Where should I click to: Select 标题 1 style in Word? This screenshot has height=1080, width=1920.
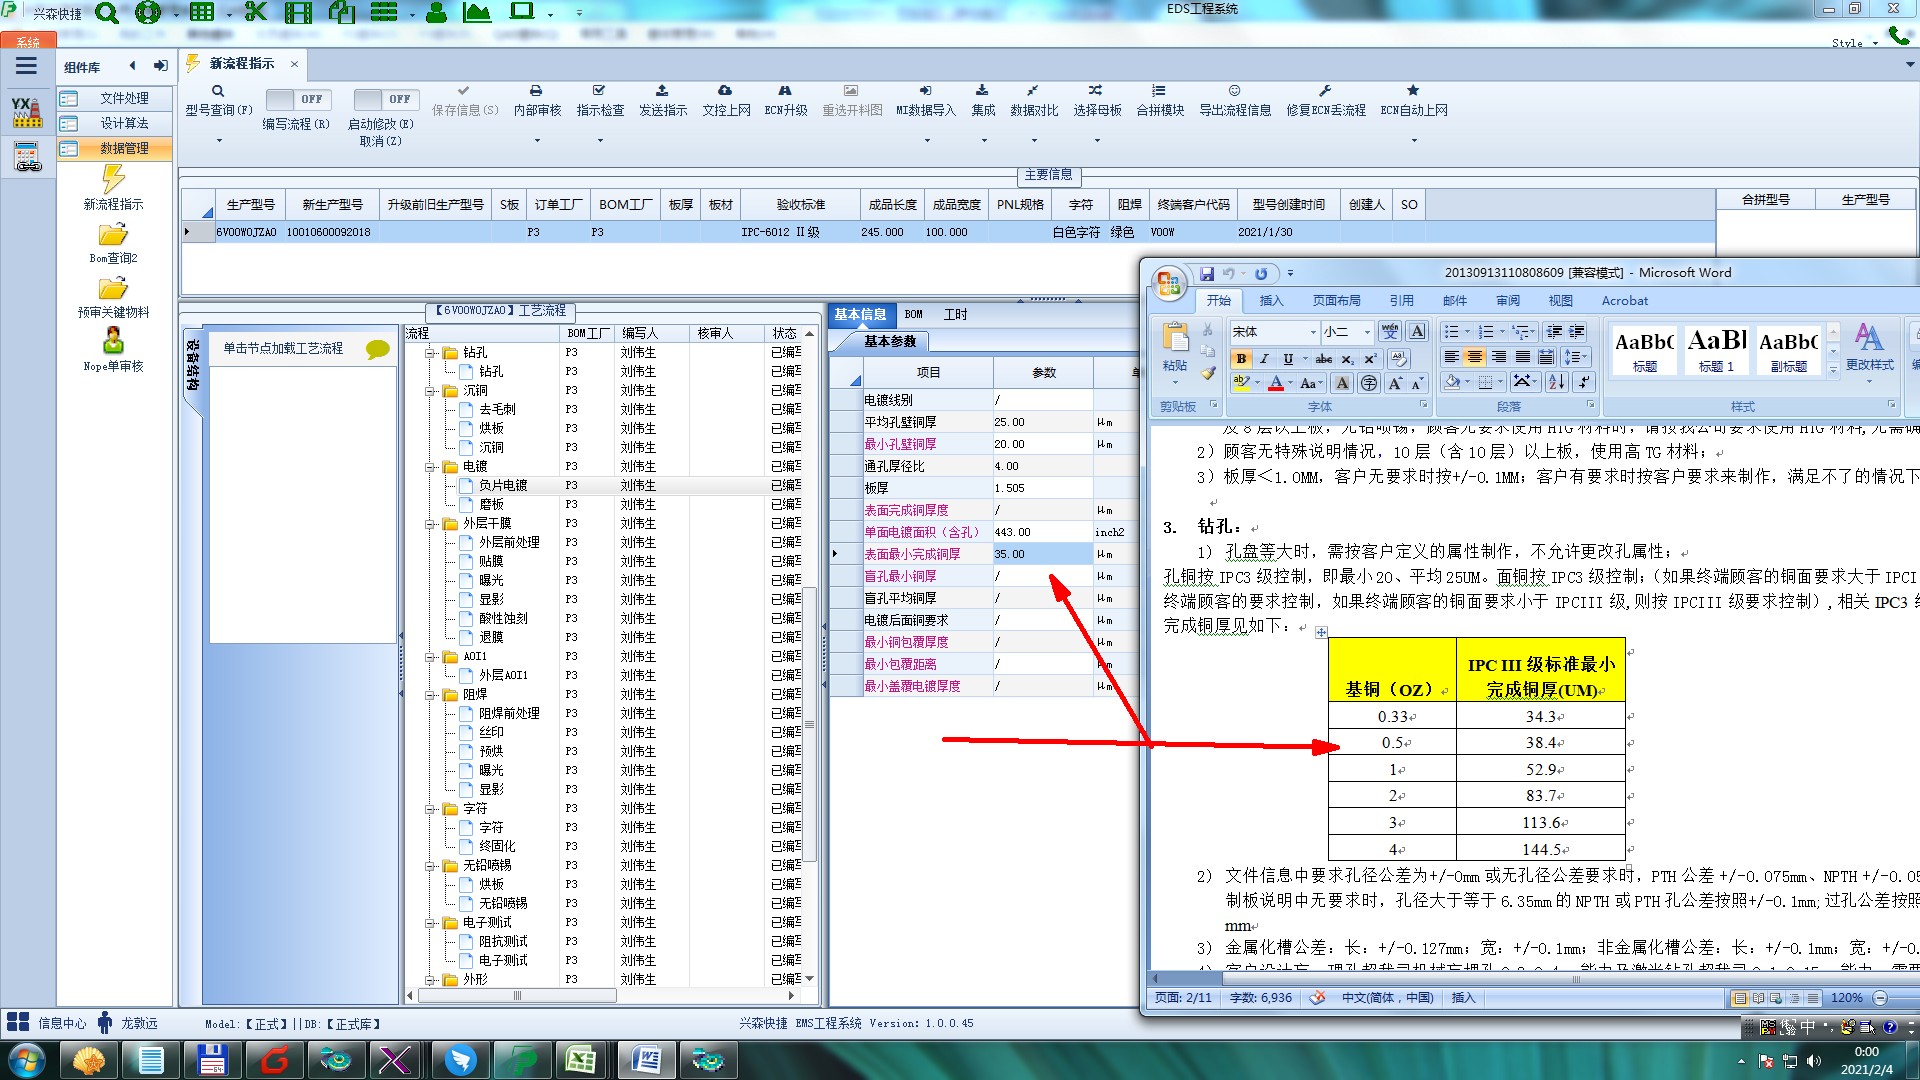(x=1716, y=349)
